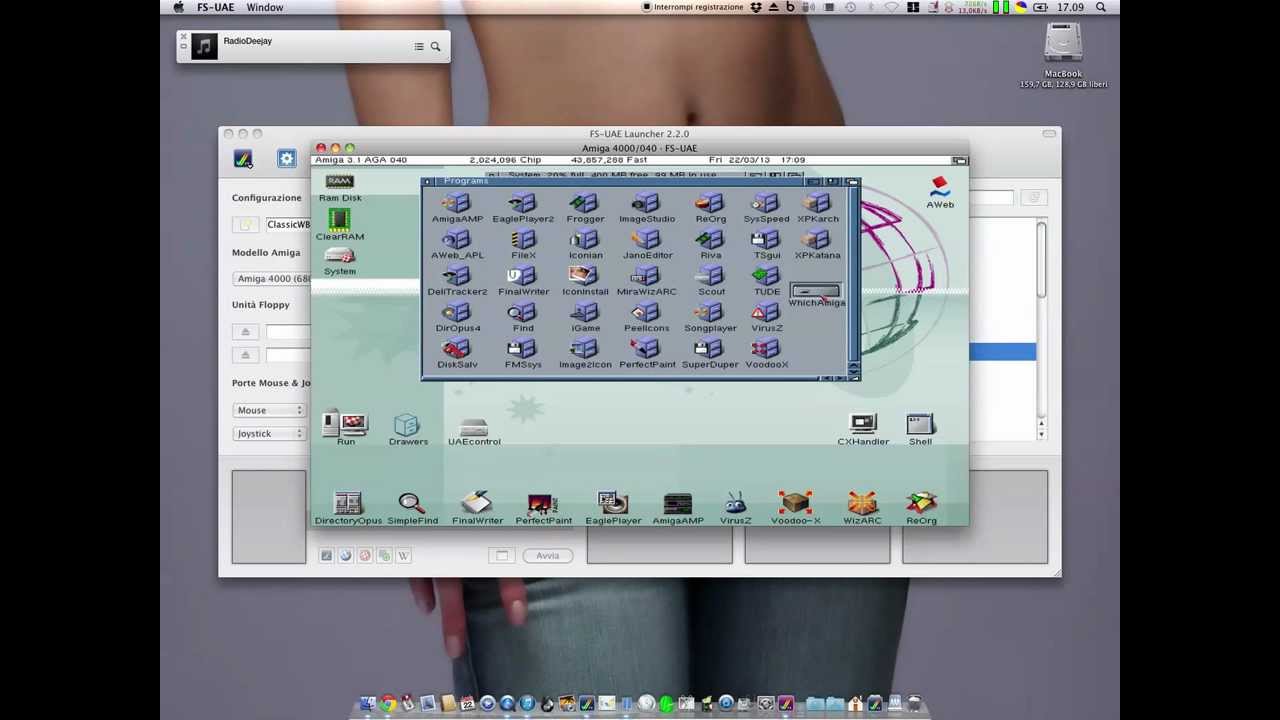Open the Apple menu
The height and width of the screenshot is (720, 1280).
pos(178,7)
